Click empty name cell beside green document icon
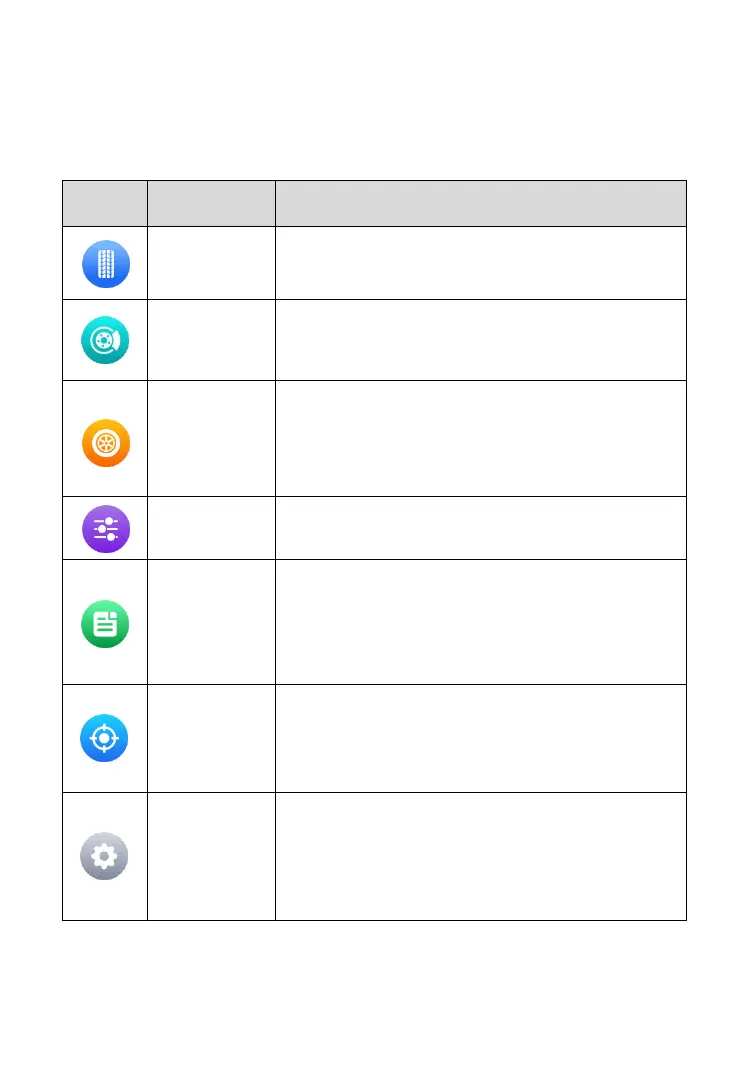Image resolution: width=748 pixels, height=1077 pixels. point(211,622)
